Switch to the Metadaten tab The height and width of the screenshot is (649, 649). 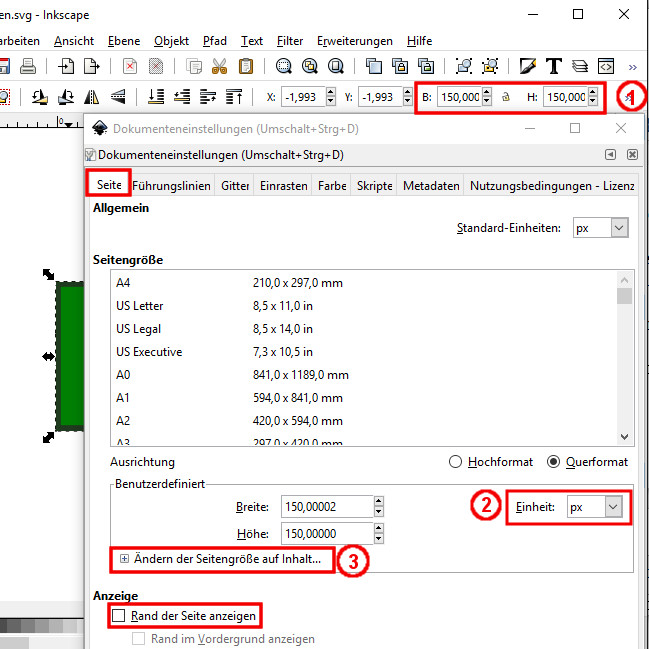[431, 186]
